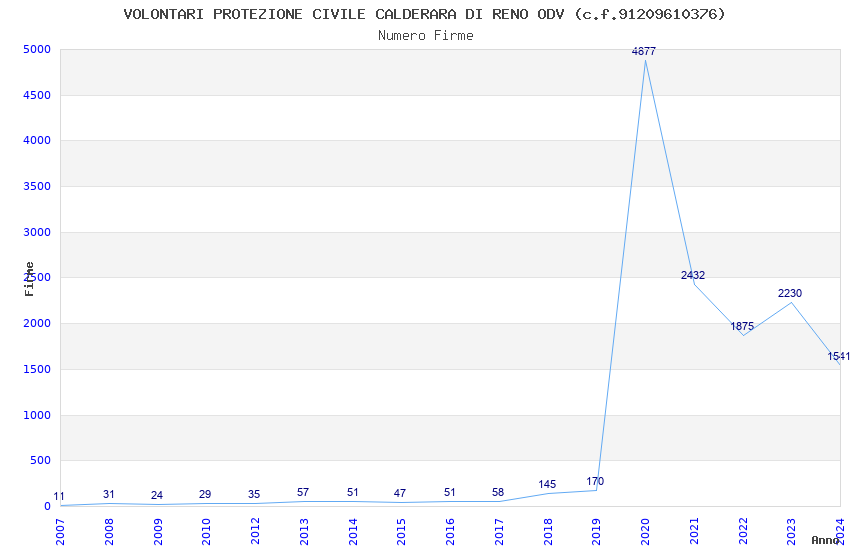Viewport: 850px width, 550px height.
Task: Click the 2023 year axis label
Action: point(791,529)
